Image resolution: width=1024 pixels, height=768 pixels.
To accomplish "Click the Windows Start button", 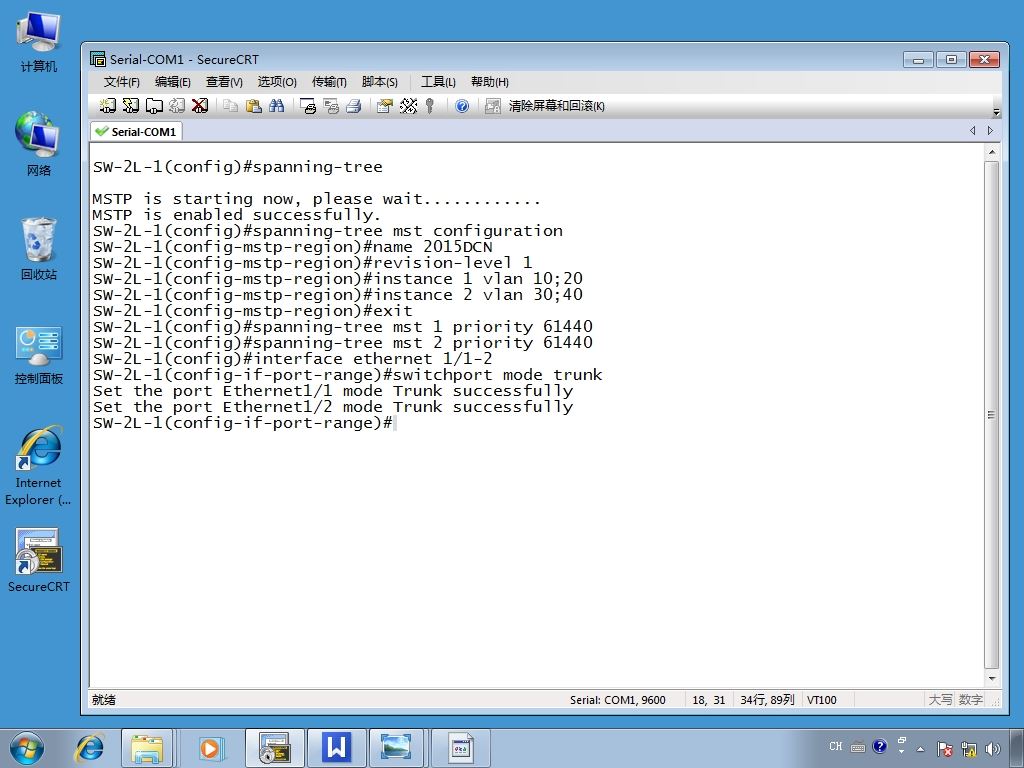I will [x=27, y=748].
